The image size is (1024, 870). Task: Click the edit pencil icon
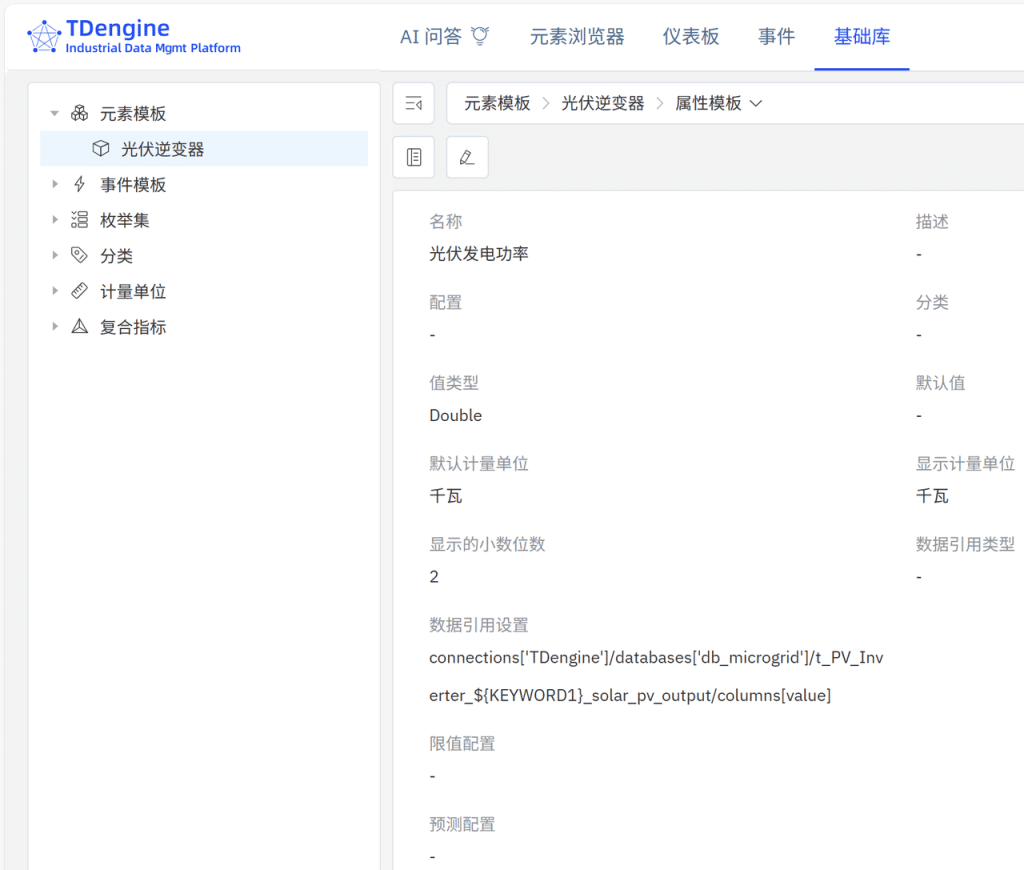(467, 157)
